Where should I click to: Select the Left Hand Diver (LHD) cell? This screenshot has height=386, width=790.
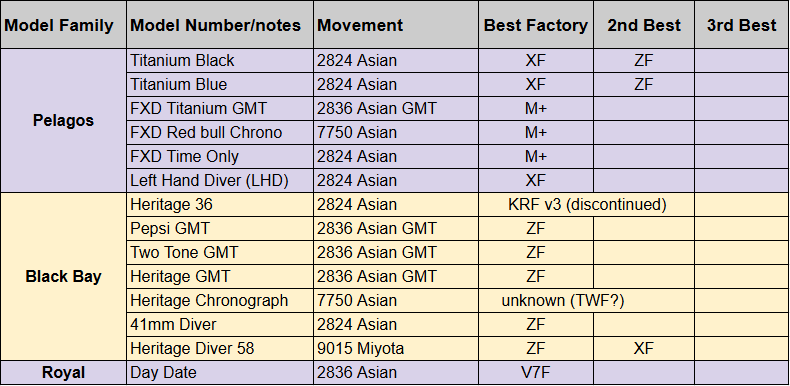pos(220,180)
